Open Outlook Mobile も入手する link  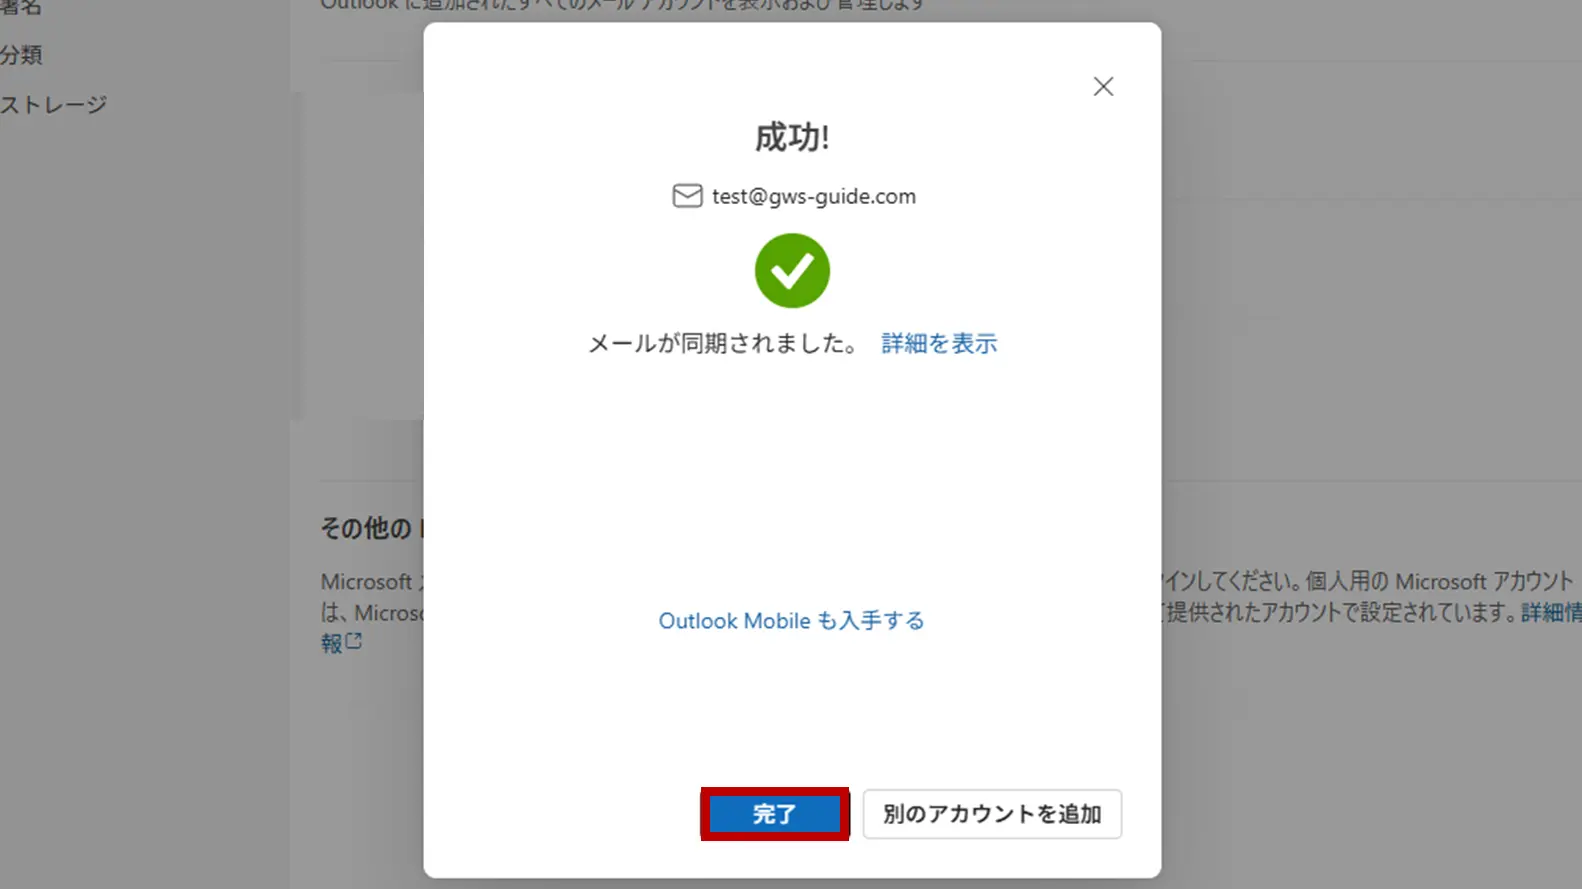tap(791, 621)
